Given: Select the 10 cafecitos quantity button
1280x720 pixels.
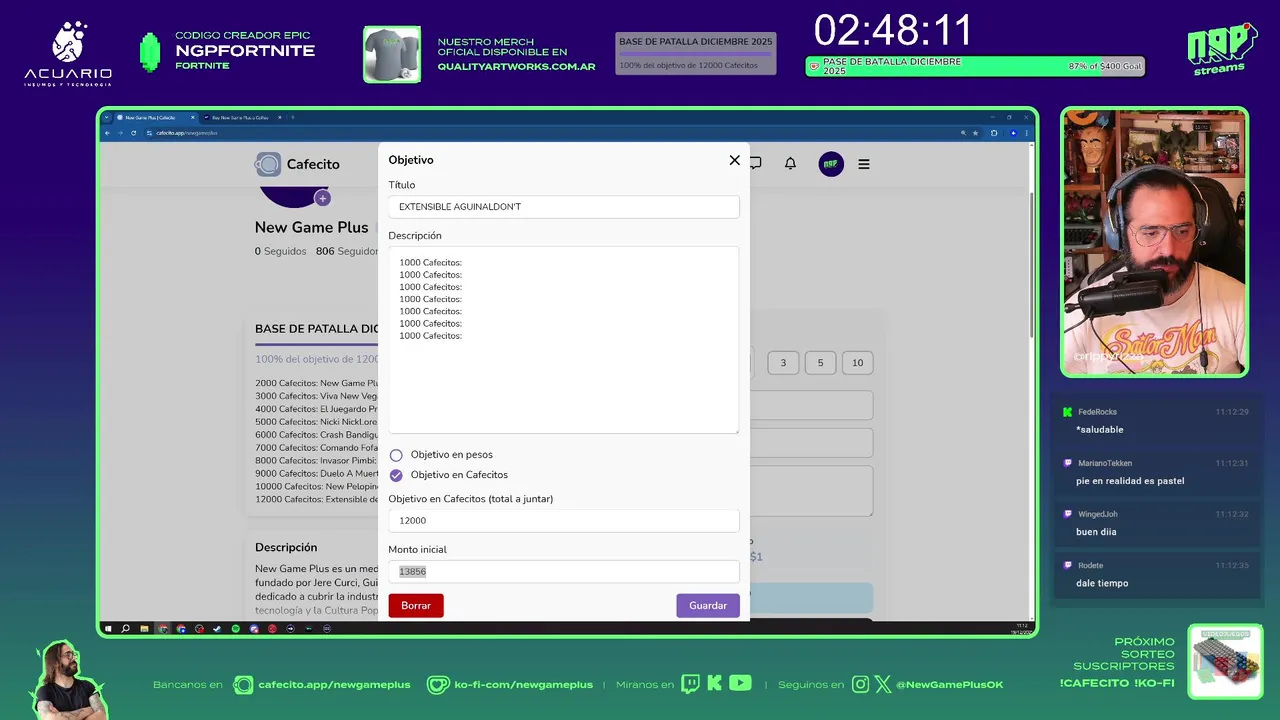Looking at the screenshot, I should coord(857,362).
